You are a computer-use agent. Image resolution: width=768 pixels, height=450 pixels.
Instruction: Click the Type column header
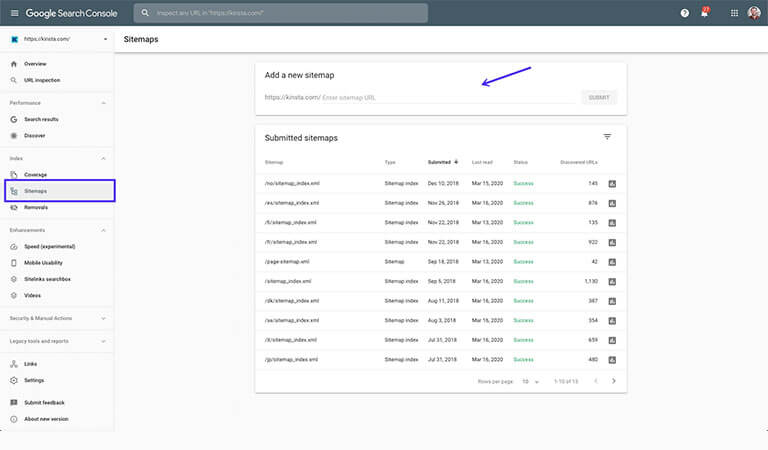coord(390,162)
